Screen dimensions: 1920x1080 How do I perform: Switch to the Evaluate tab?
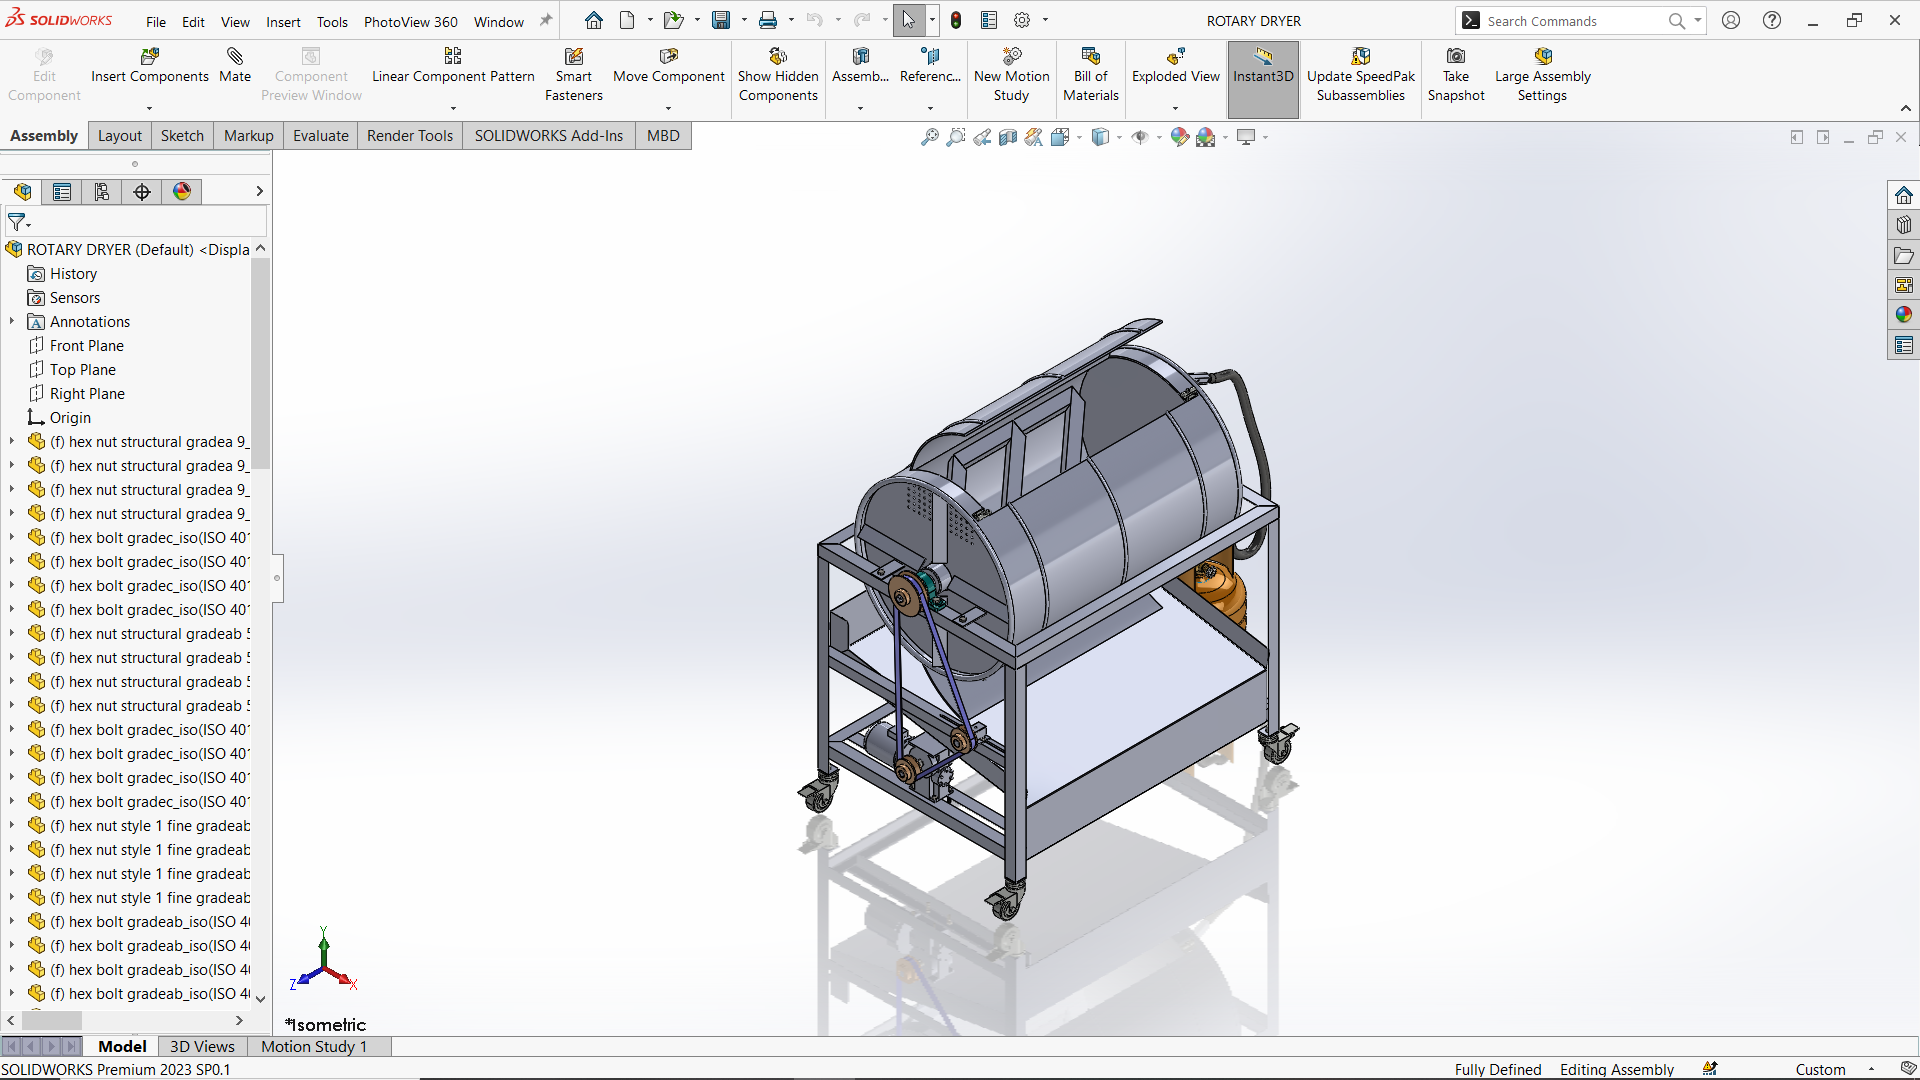coord(320,136)
